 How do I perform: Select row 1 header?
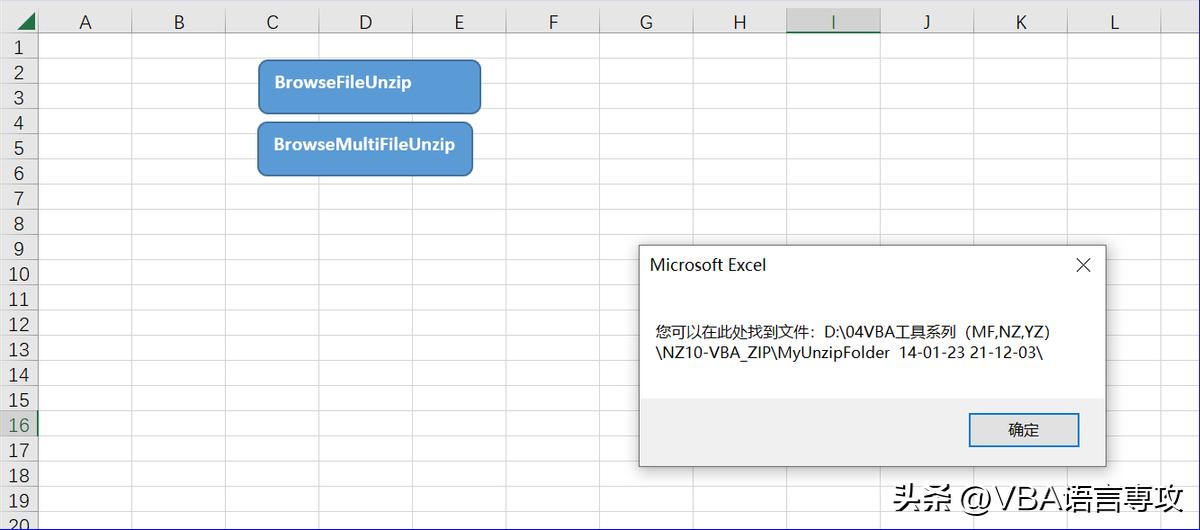[x=19, y=47]
